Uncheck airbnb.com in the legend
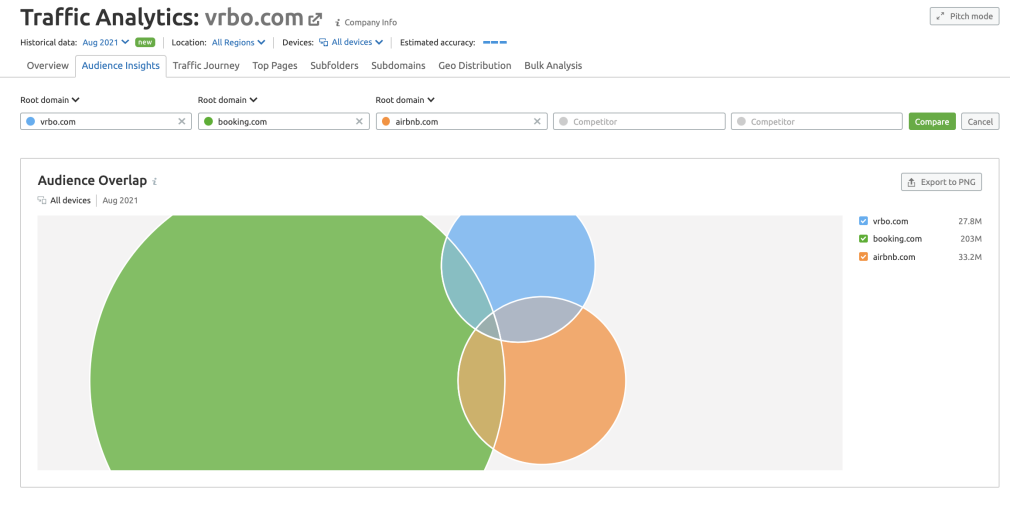The height and width of the screenshot is (506, 1010). tap(864, 257)
